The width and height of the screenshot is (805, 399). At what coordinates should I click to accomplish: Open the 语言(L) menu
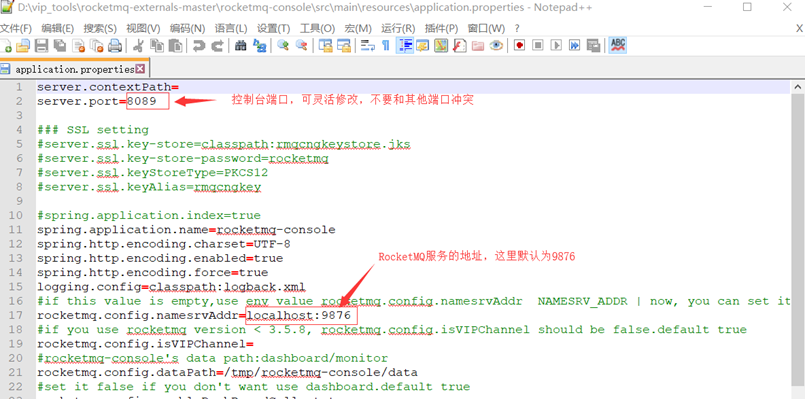(x=231, y=28)
